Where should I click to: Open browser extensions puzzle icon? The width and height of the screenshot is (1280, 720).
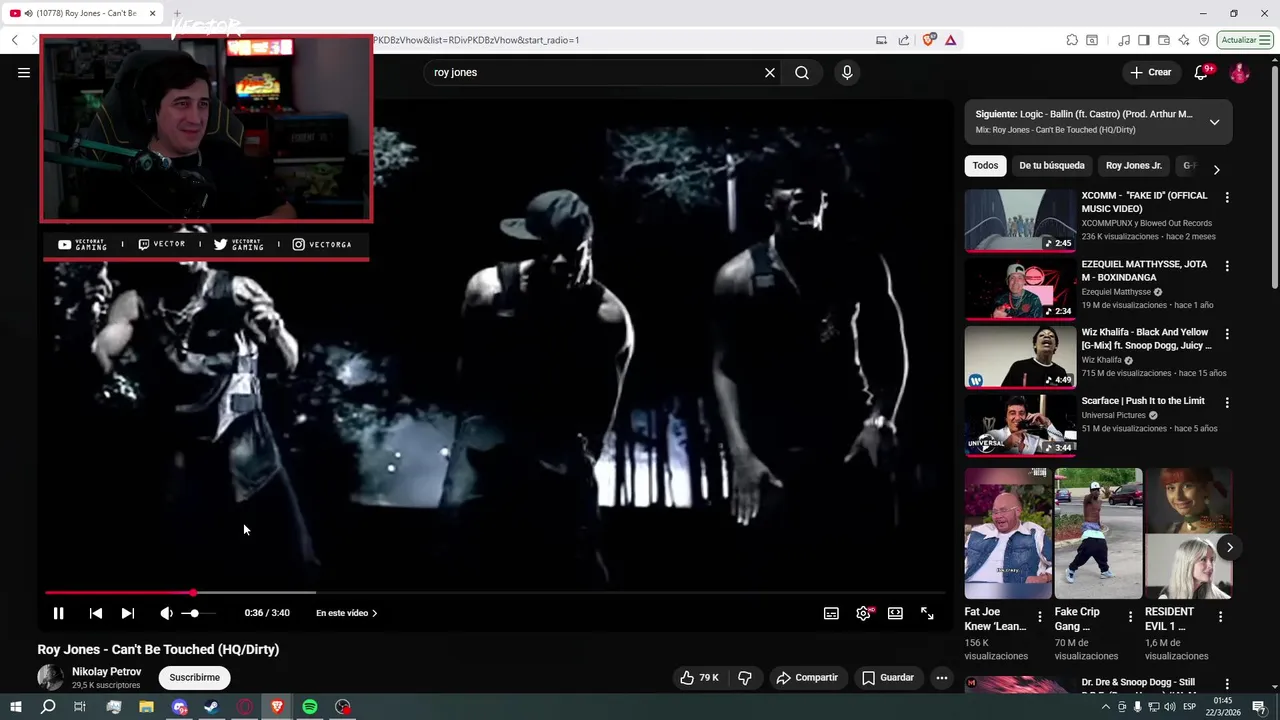click(1072, 40)
